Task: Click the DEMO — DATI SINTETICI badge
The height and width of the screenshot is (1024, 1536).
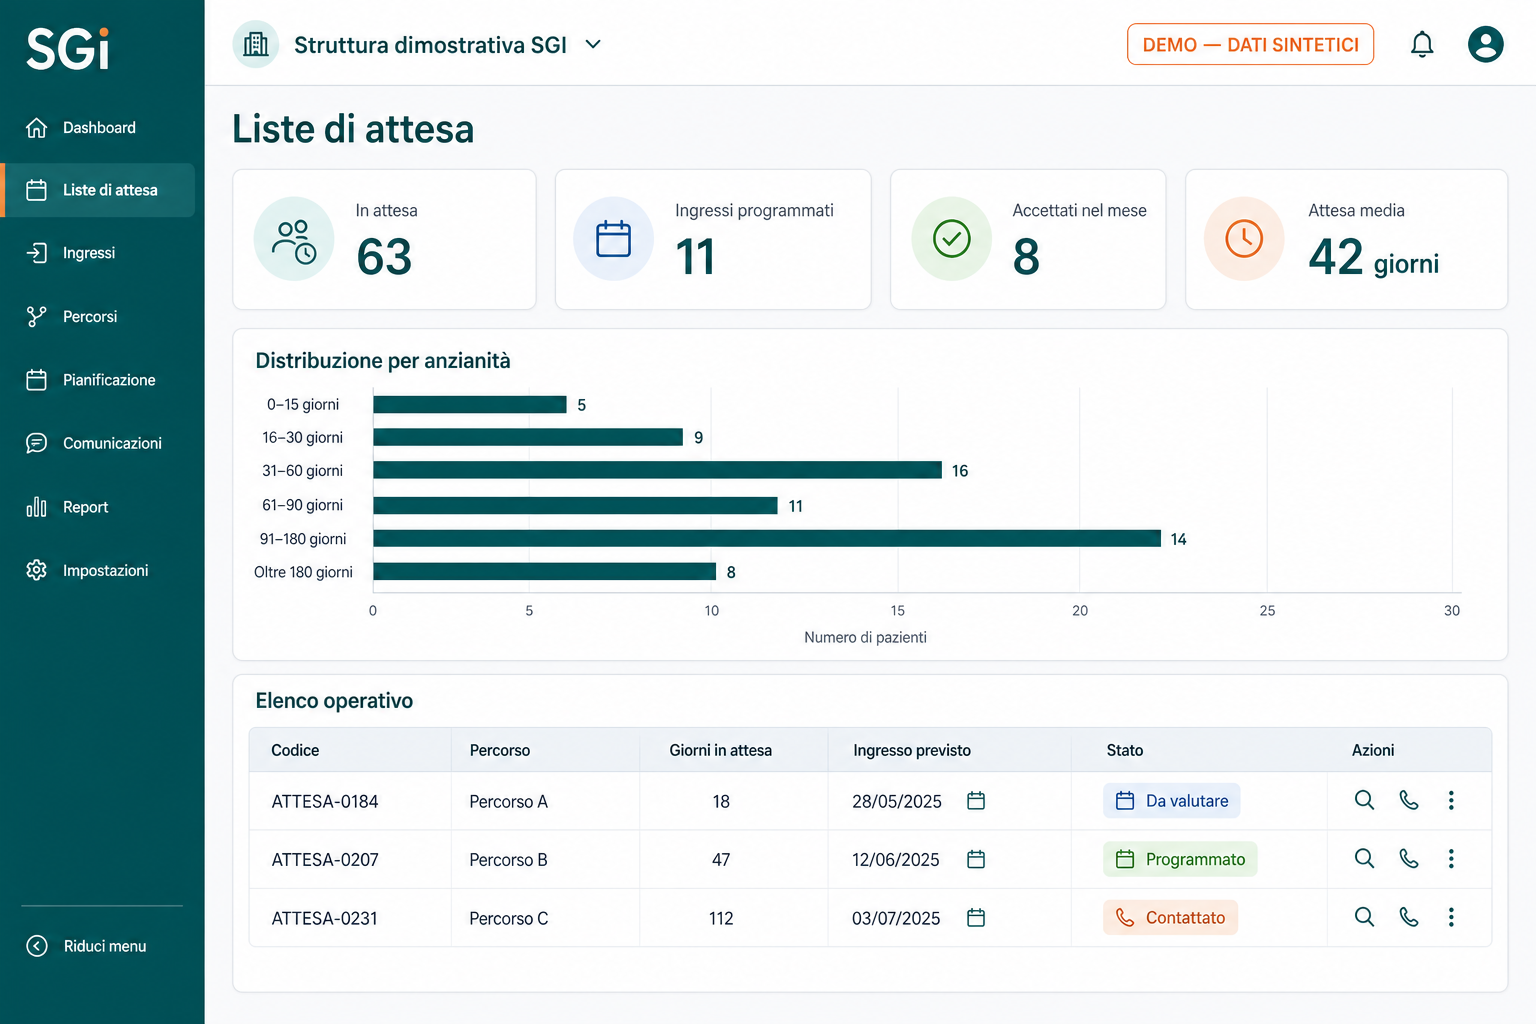Action: point(1250,45)
